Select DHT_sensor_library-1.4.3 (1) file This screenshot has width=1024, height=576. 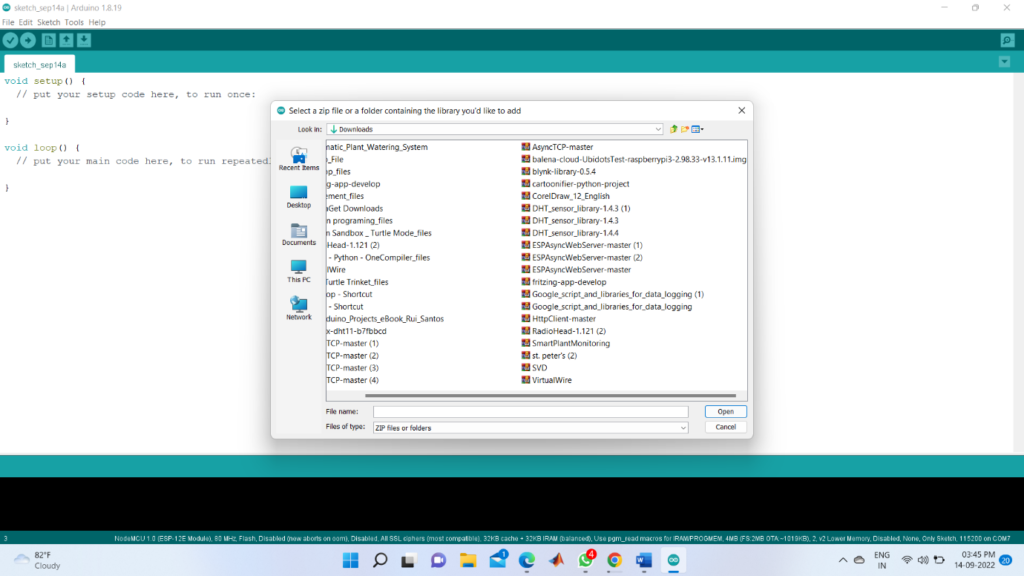[x=576, y=208]
